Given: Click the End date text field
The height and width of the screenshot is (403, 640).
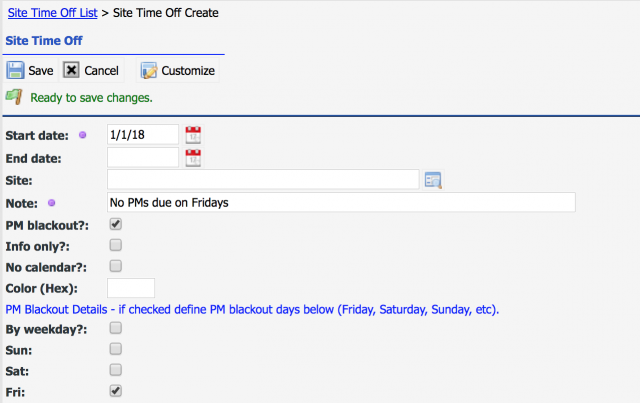Looking at the screenshot, I should tap(143, 158).
